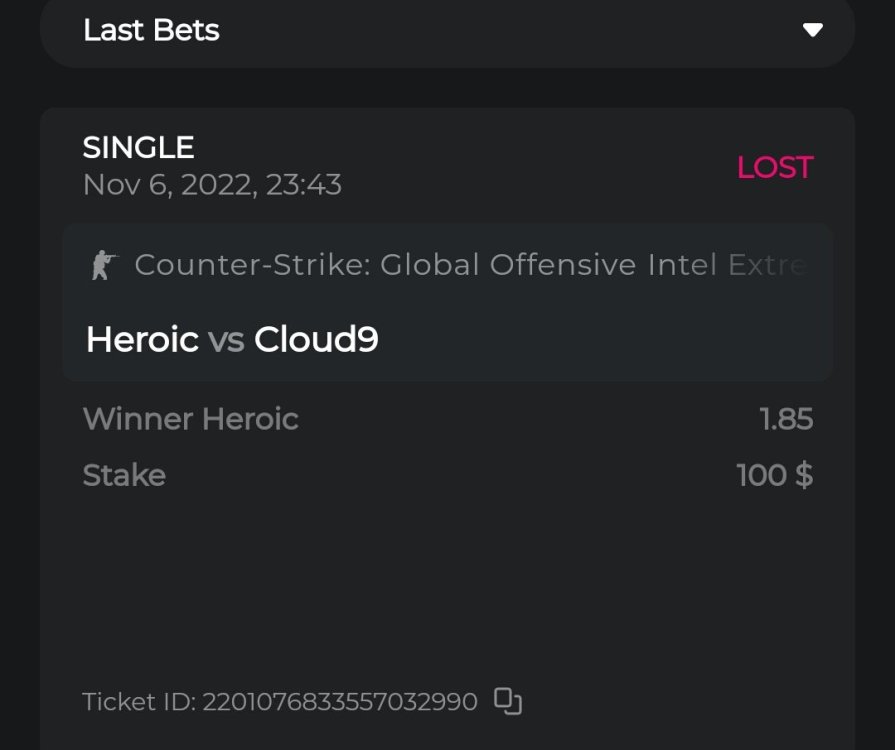Click the "vs" text between teams

tap(226, 341)
